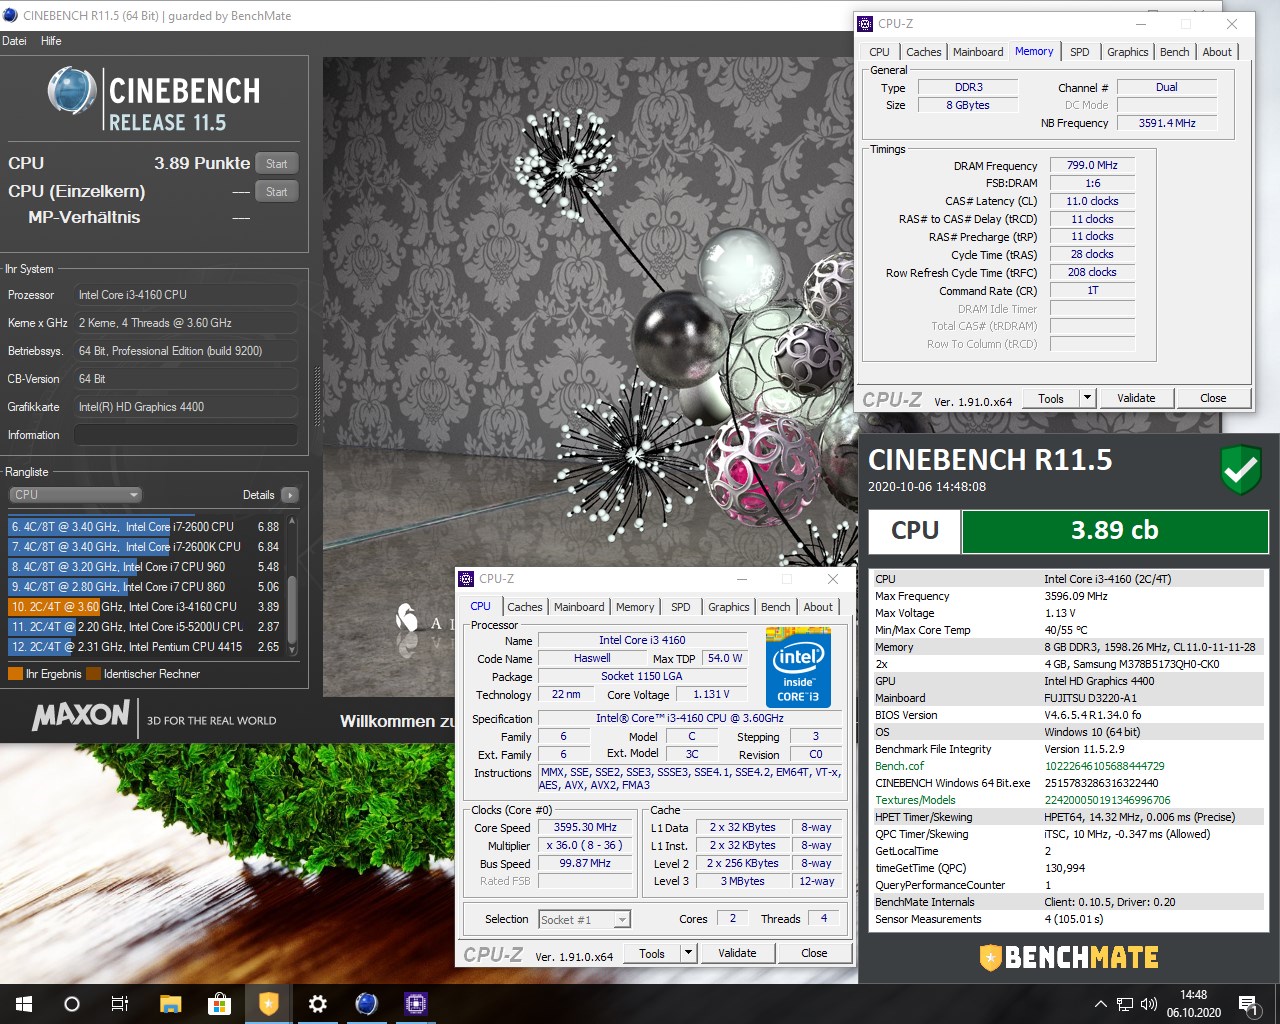1280x1024 pixels.
Task: Click the MAXON logo in Cinebench
Action: click(81, 715)
